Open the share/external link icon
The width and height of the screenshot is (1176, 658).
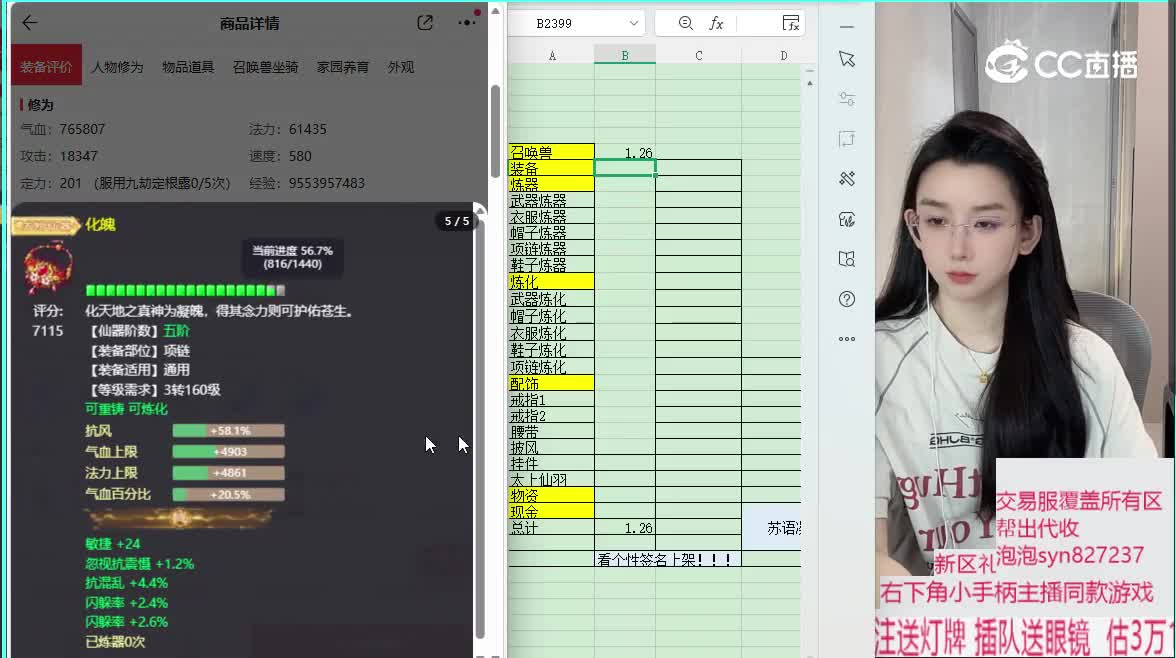click(x=425, y=23)
